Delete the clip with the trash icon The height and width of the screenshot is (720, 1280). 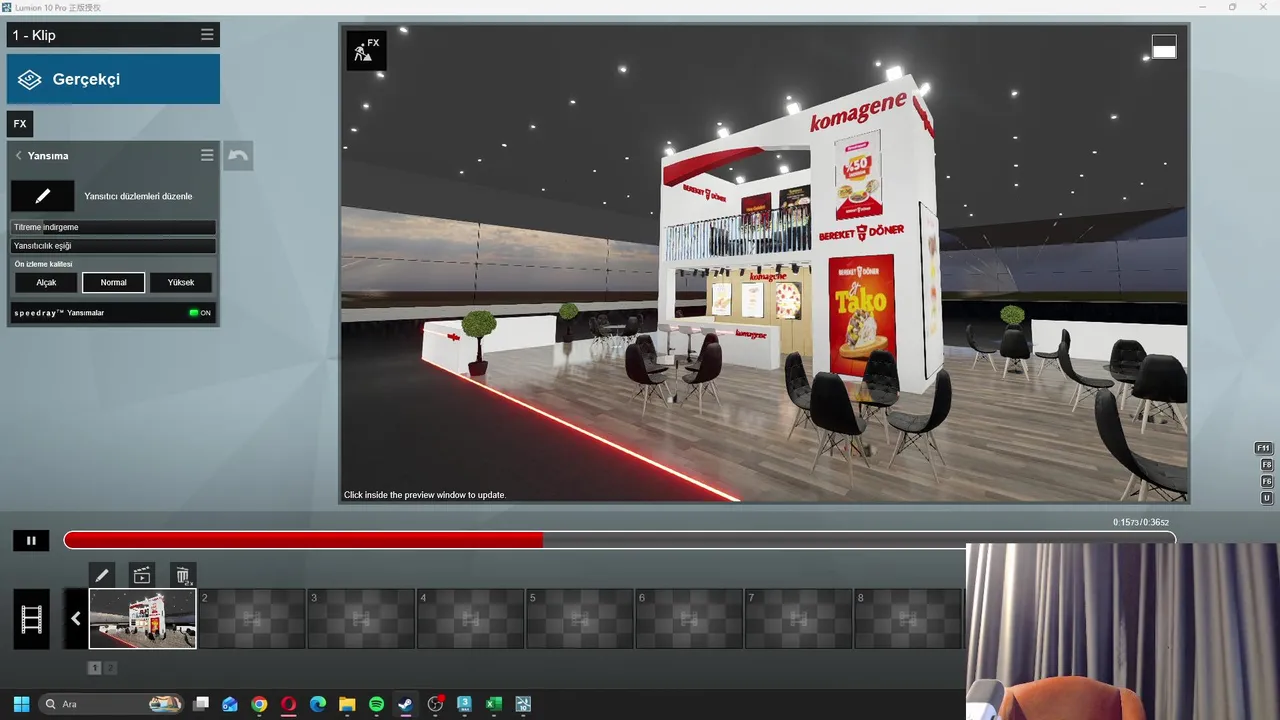coord(182,575)
